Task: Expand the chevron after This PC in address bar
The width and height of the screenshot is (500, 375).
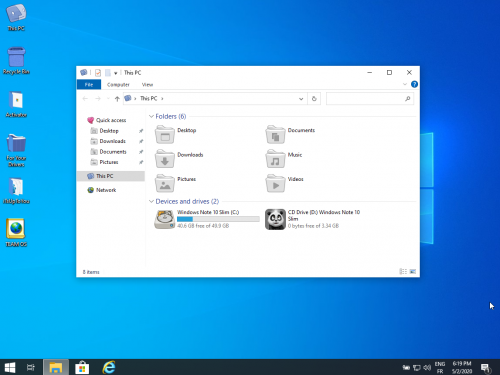Action: pos(162,99)
